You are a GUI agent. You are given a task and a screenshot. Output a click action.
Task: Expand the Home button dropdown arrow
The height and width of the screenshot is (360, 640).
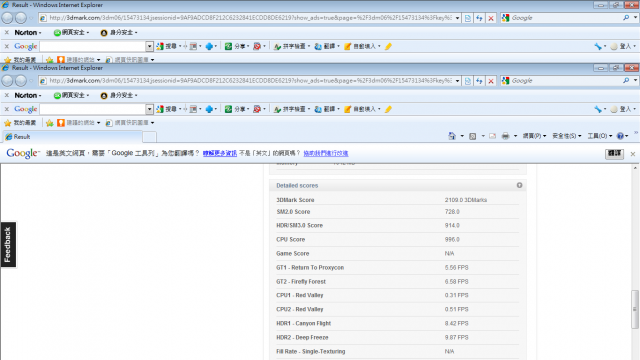[x=462, y=136]
